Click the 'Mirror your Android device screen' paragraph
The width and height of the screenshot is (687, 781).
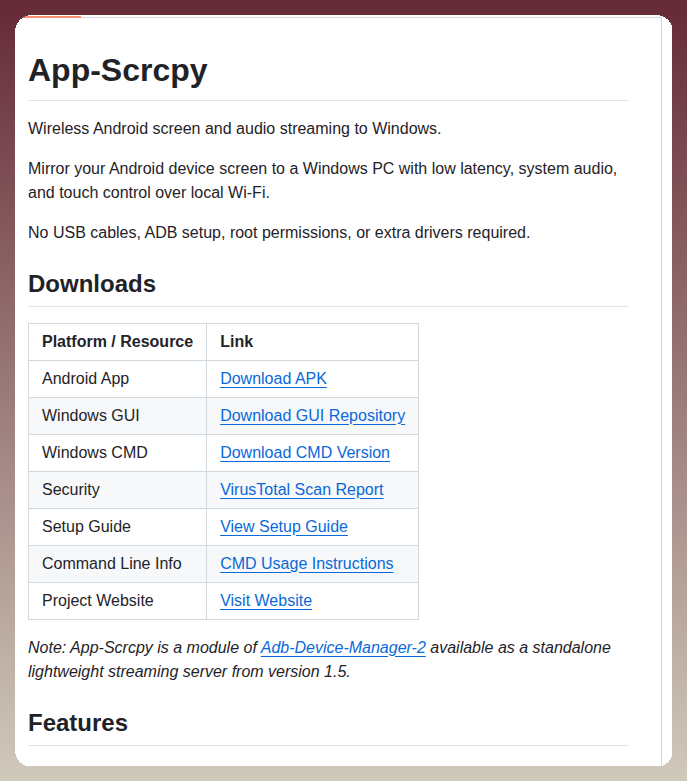pos(323,180)
